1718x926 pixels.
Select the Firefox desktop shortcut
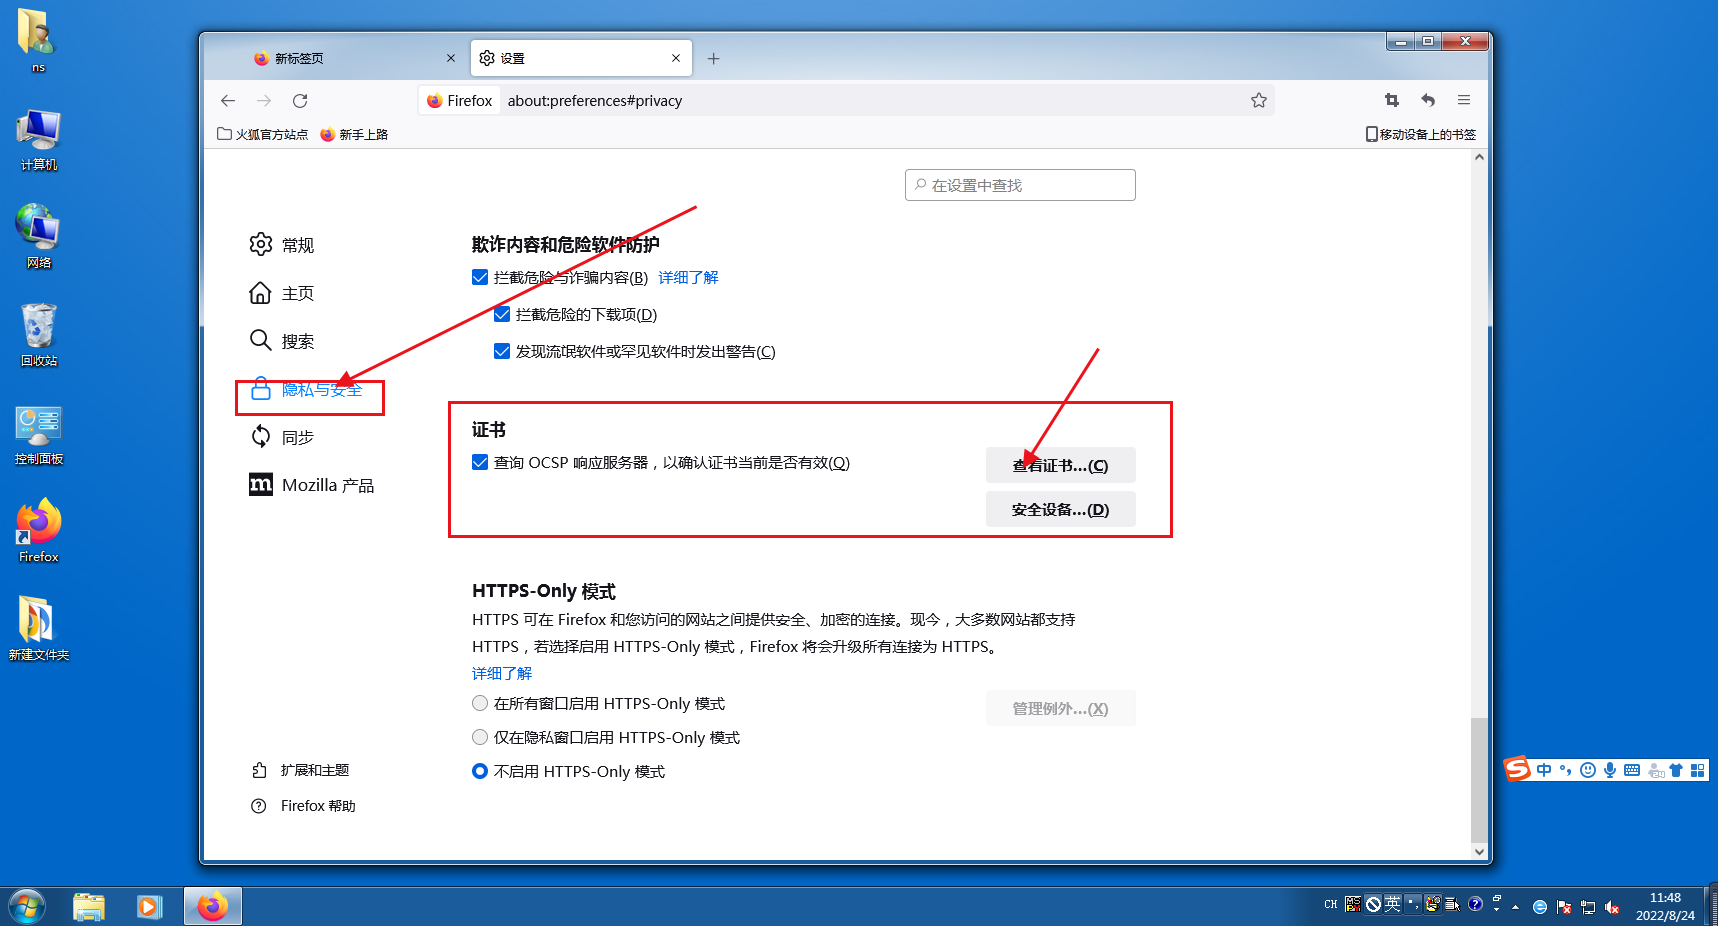(38, 531)
